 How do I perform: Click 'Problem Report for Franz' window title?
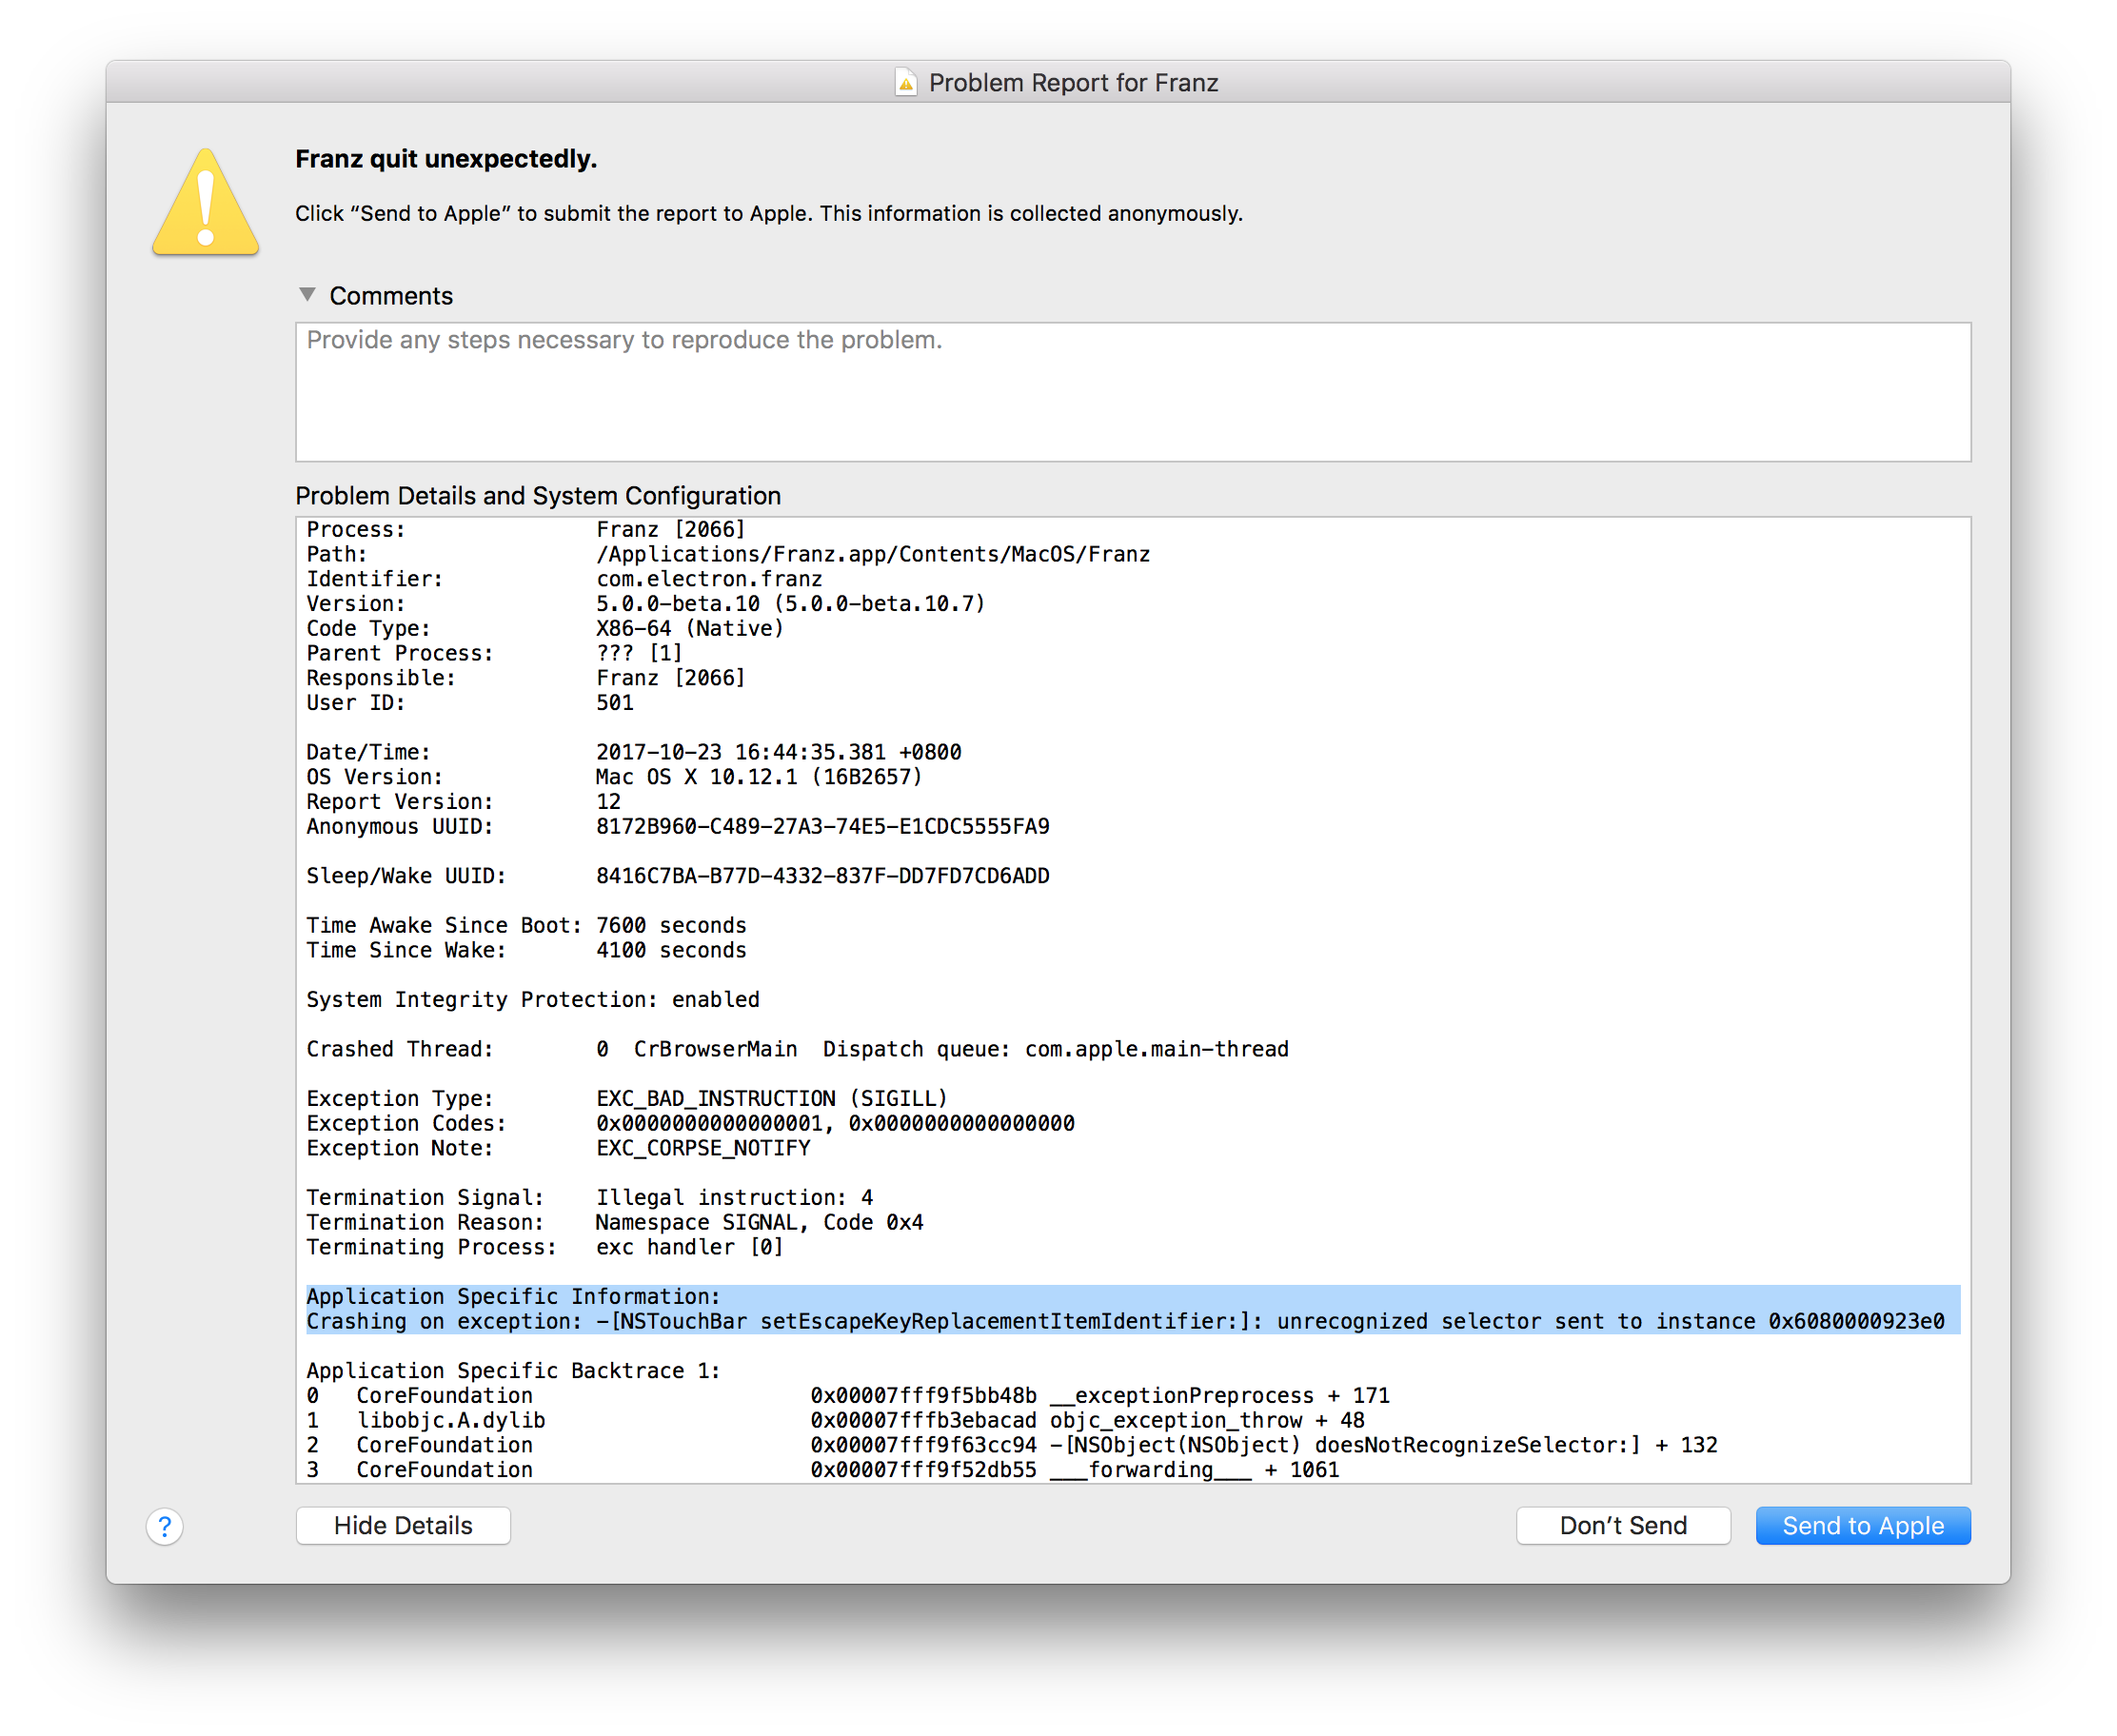pos(1073,83)
